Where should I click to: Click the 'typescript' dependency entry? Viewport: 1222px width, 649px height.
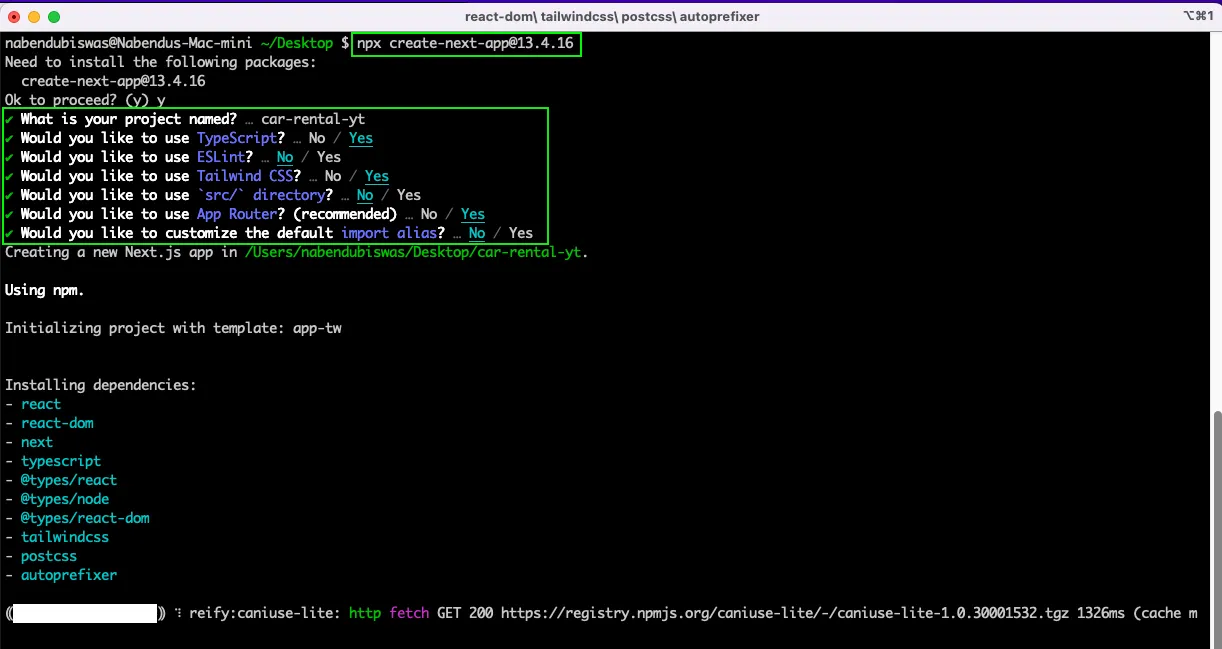pyautogui.click(x=61, y=461)
